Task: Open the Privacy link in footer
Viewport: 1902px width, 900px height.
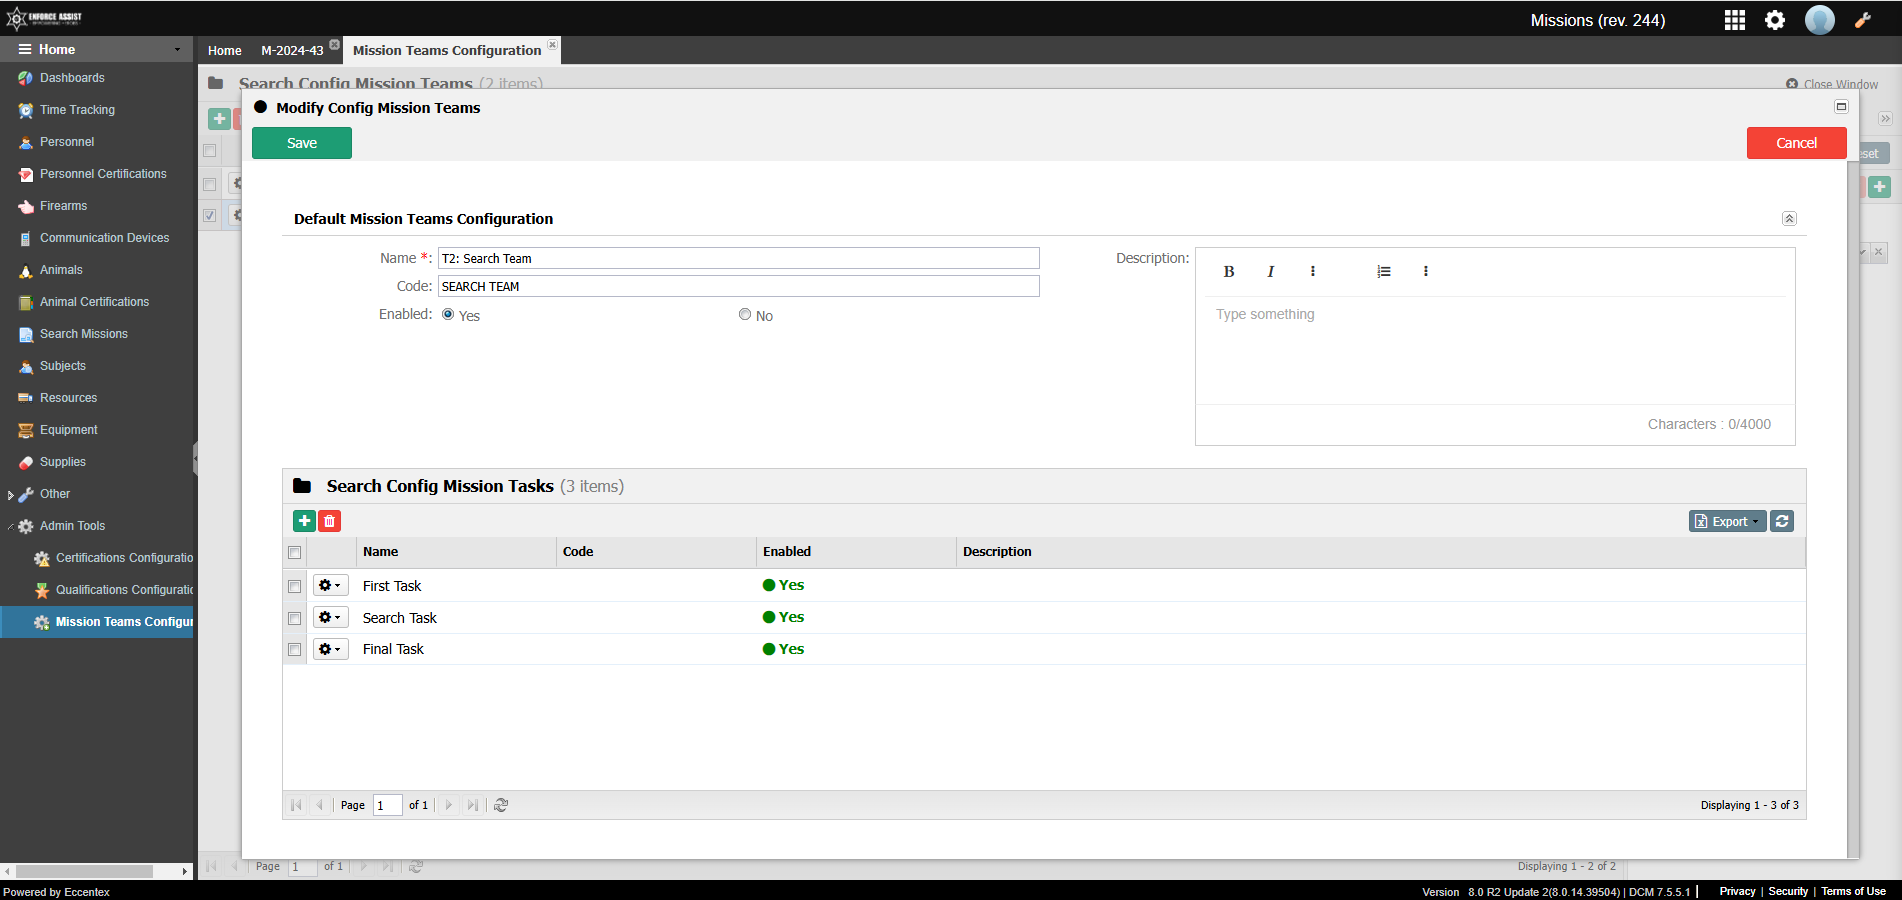Action: click(1737, 891)
